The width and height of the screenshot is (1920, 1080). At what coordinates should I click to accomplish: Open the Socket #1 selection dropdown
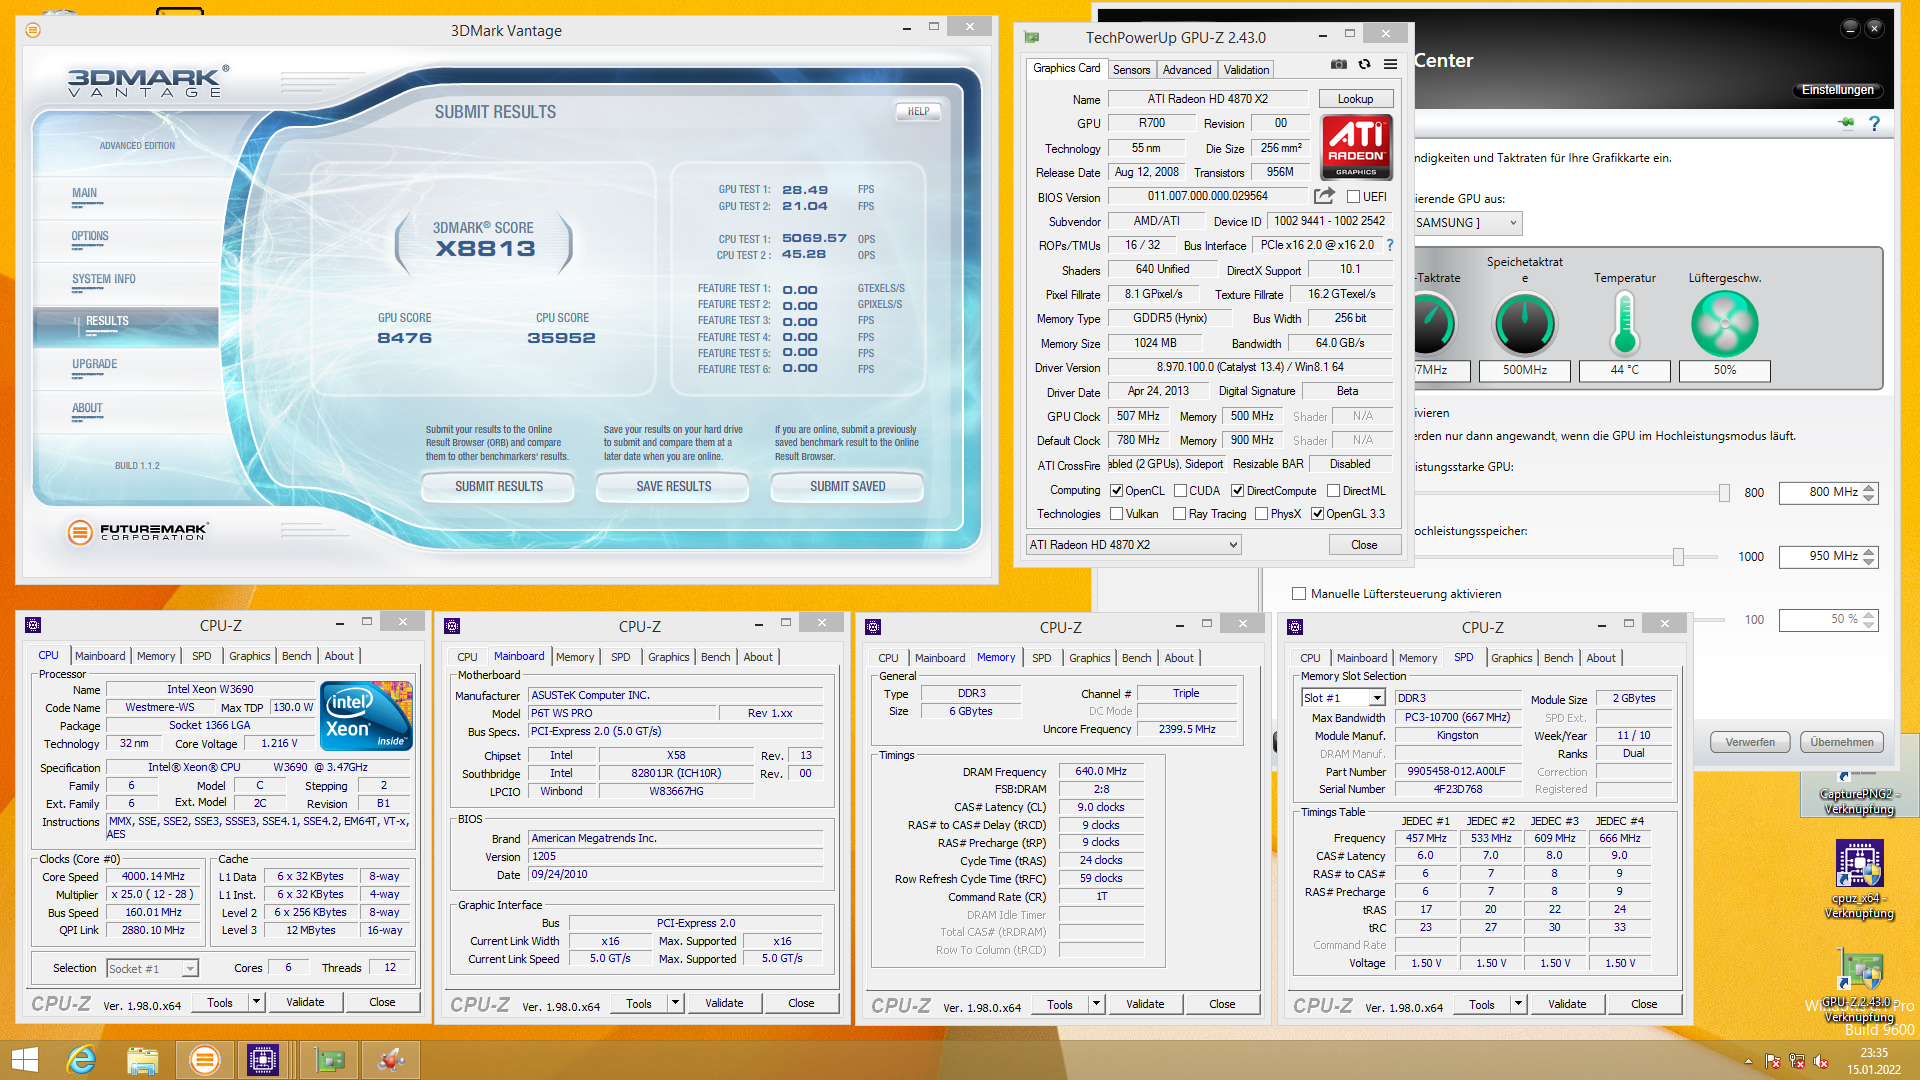(153, 968)
